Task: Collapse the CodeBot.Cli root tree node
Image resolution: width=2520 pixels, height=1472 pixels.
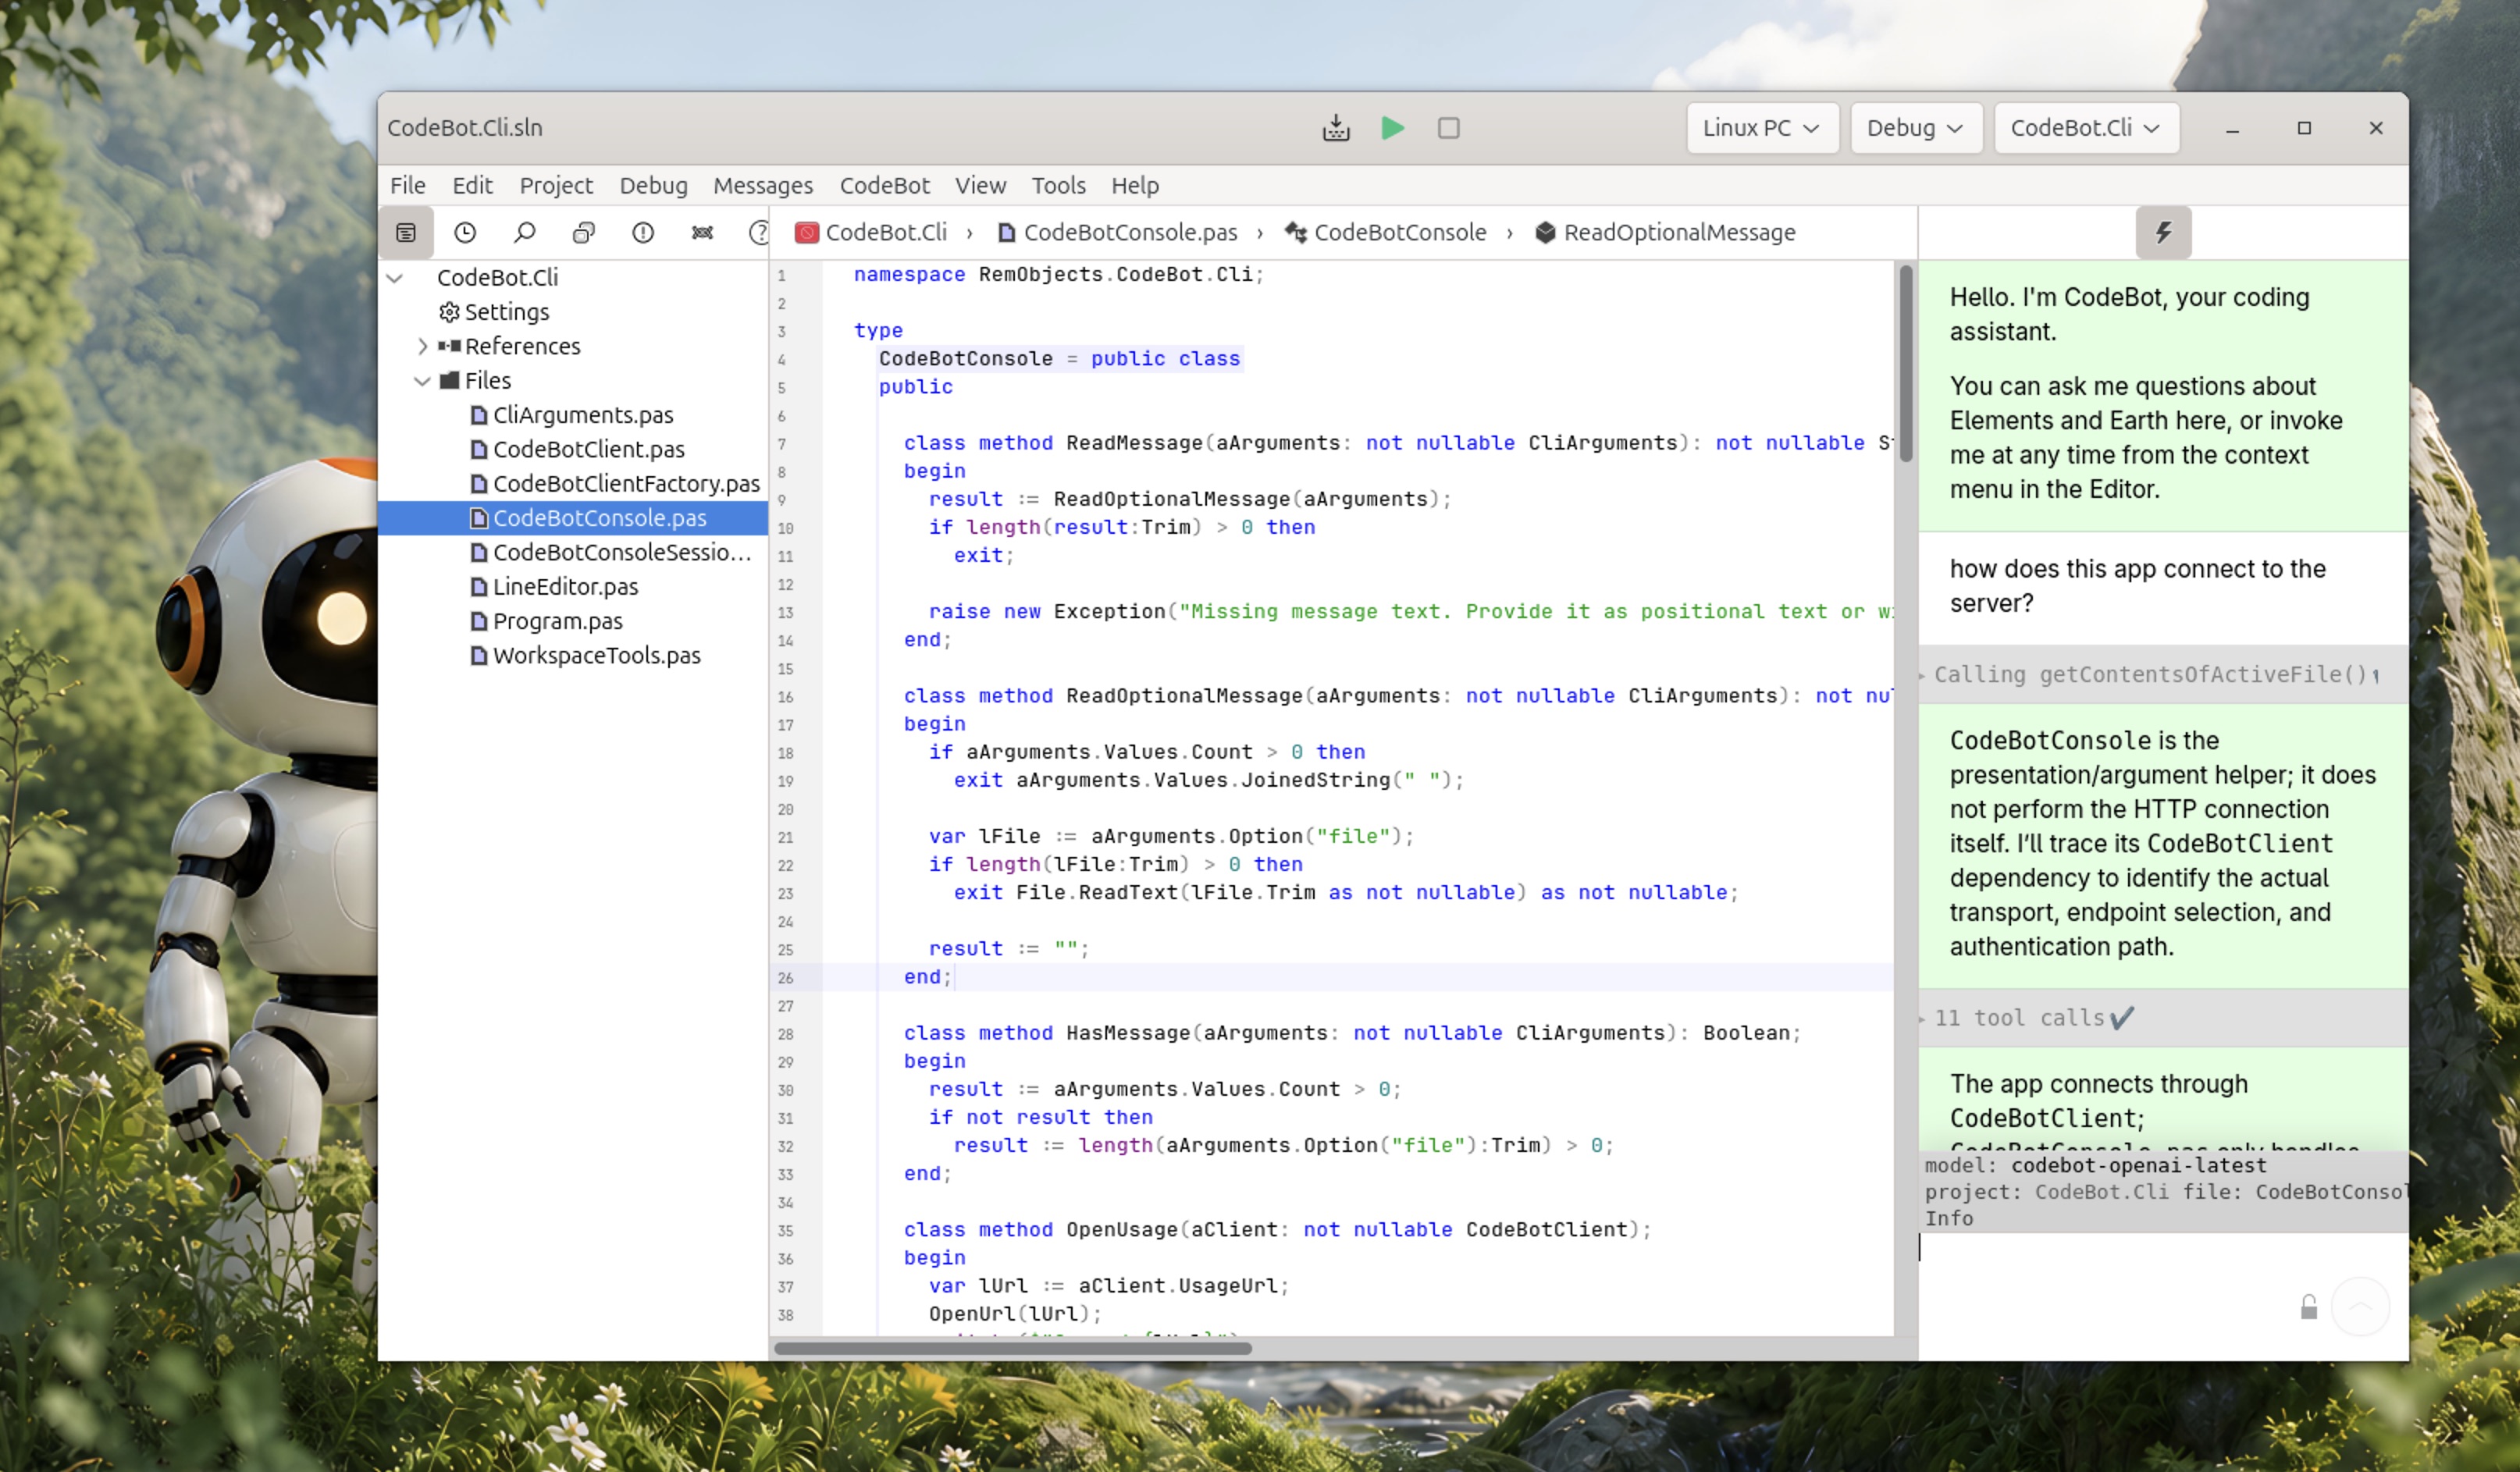Action: pyautogui.click(x=395, y=278)
